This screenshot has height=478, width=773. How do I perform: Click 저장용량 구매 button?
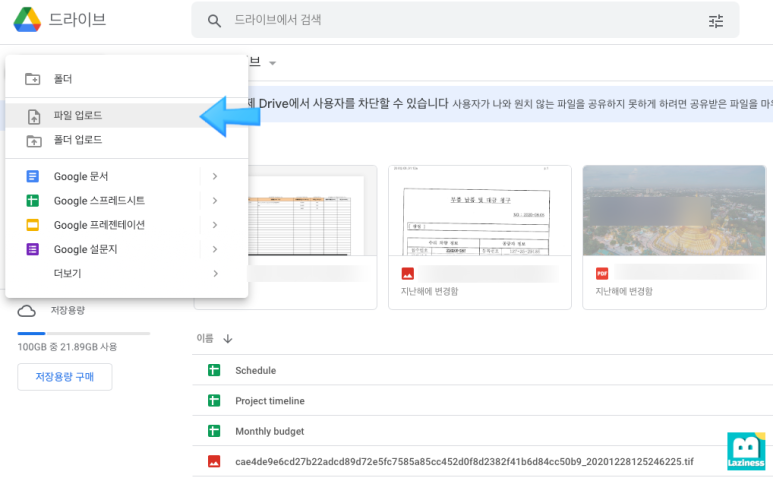(x=65, y=377)
